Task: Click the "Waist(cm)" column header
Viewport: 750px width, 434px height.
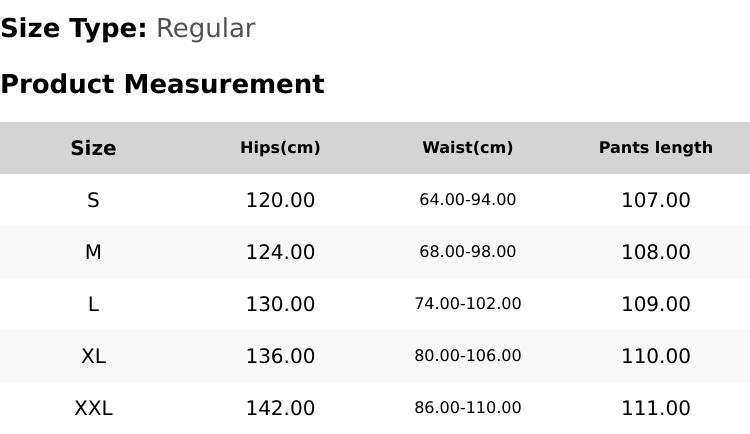Action: (x=467, y=148)
